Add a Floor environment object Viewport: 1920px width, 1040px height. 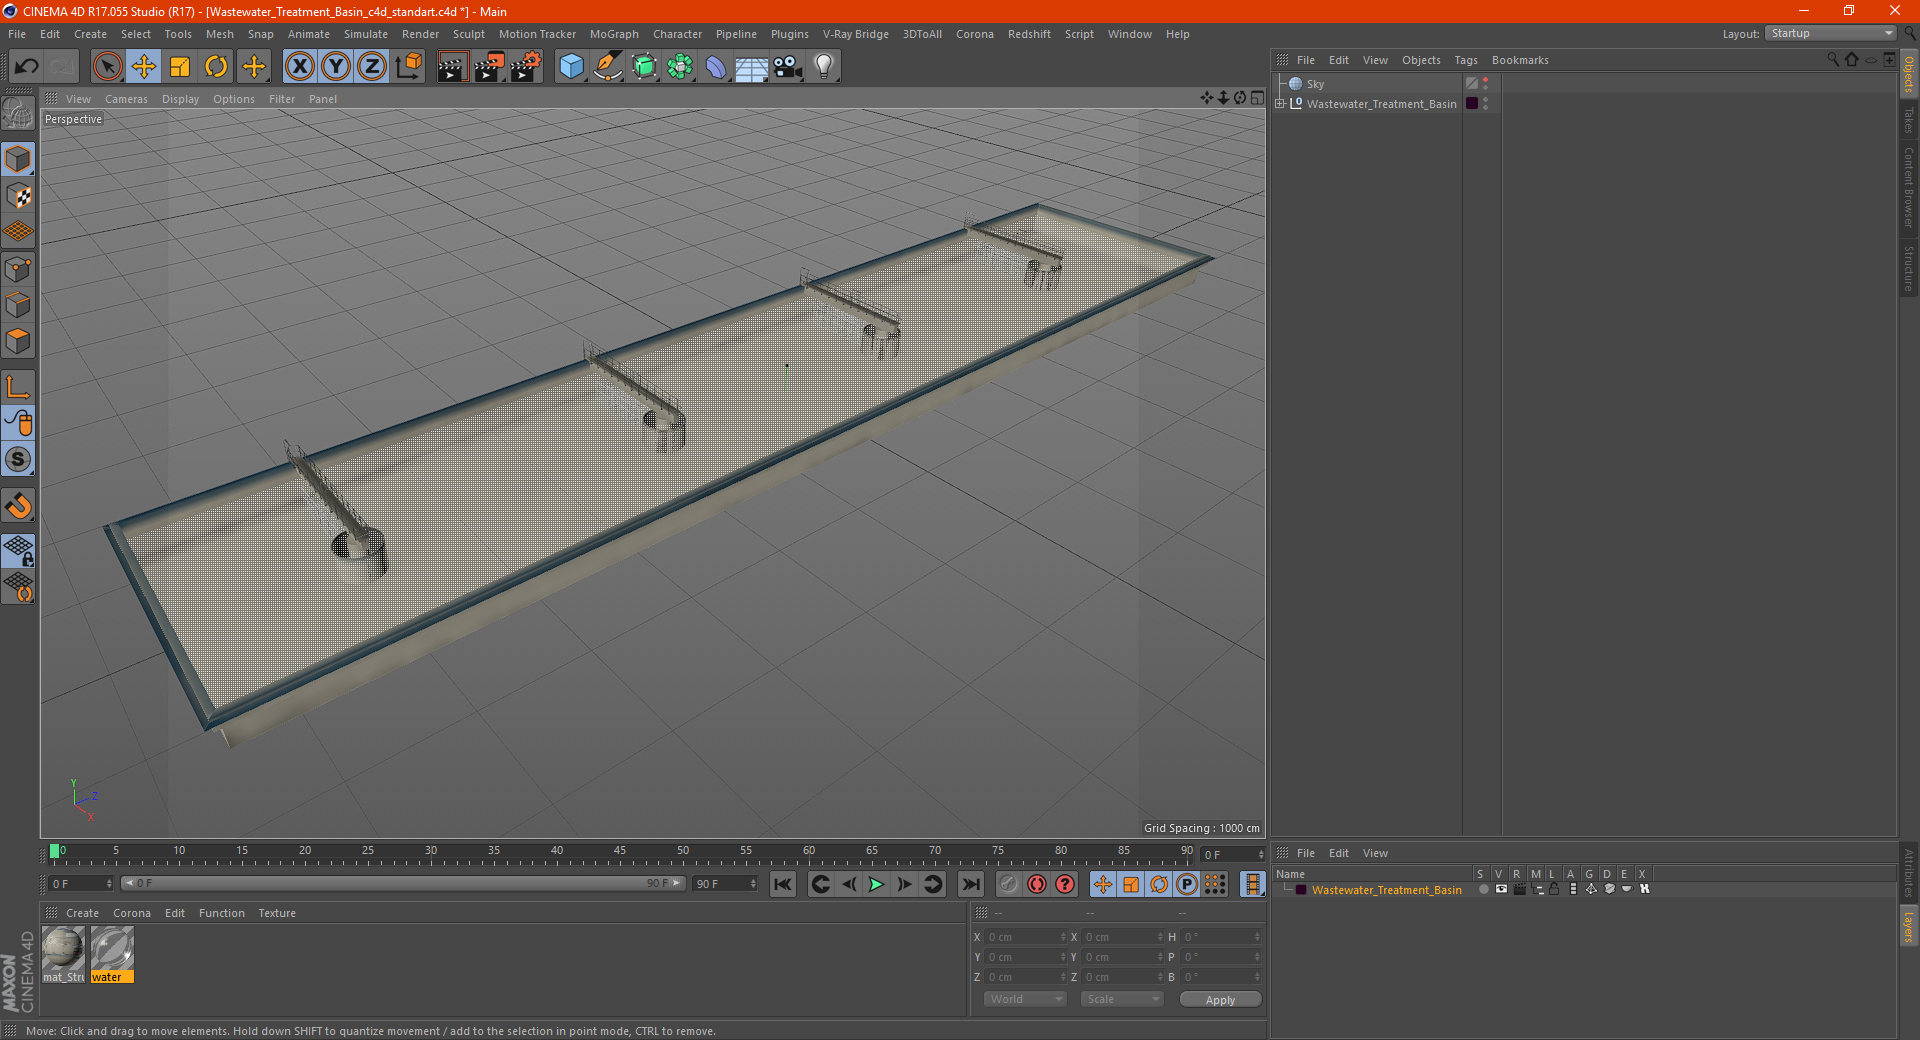click(752, 67)
